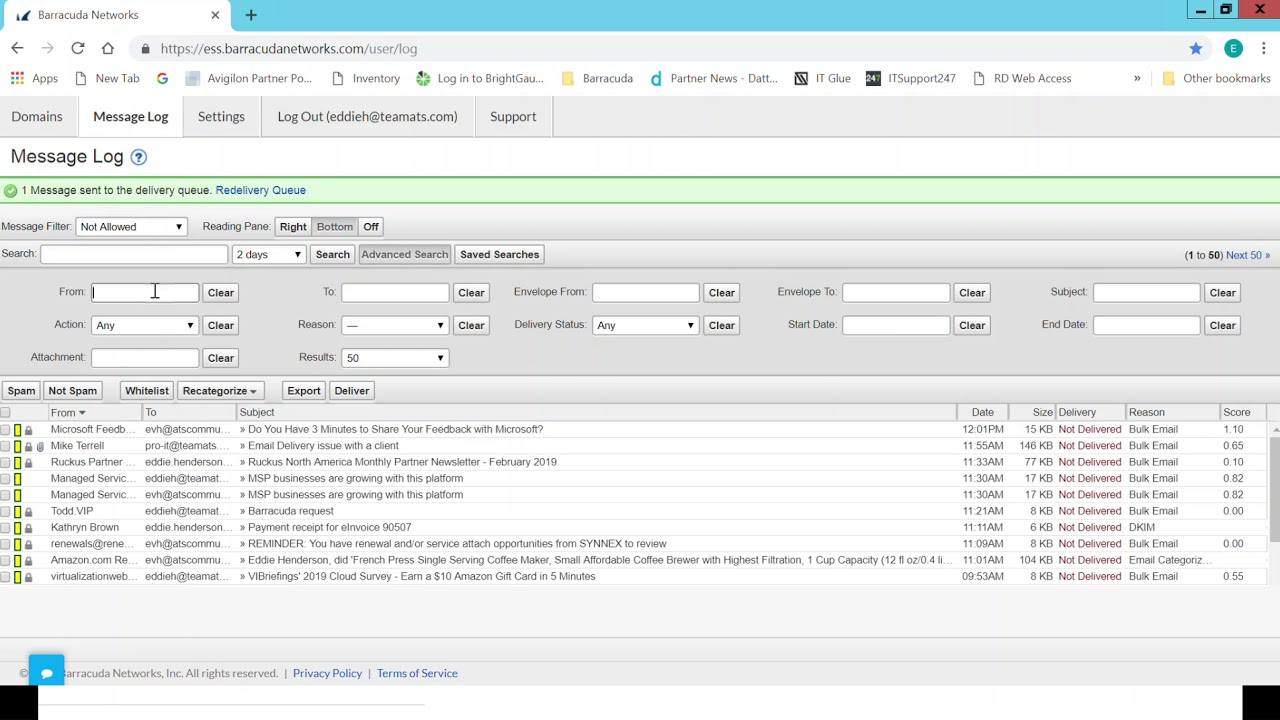Click attachment paperclip on Mike Terrell row
The height and width of the screenshot is (720, 1280).
click(x=40, y=446)
